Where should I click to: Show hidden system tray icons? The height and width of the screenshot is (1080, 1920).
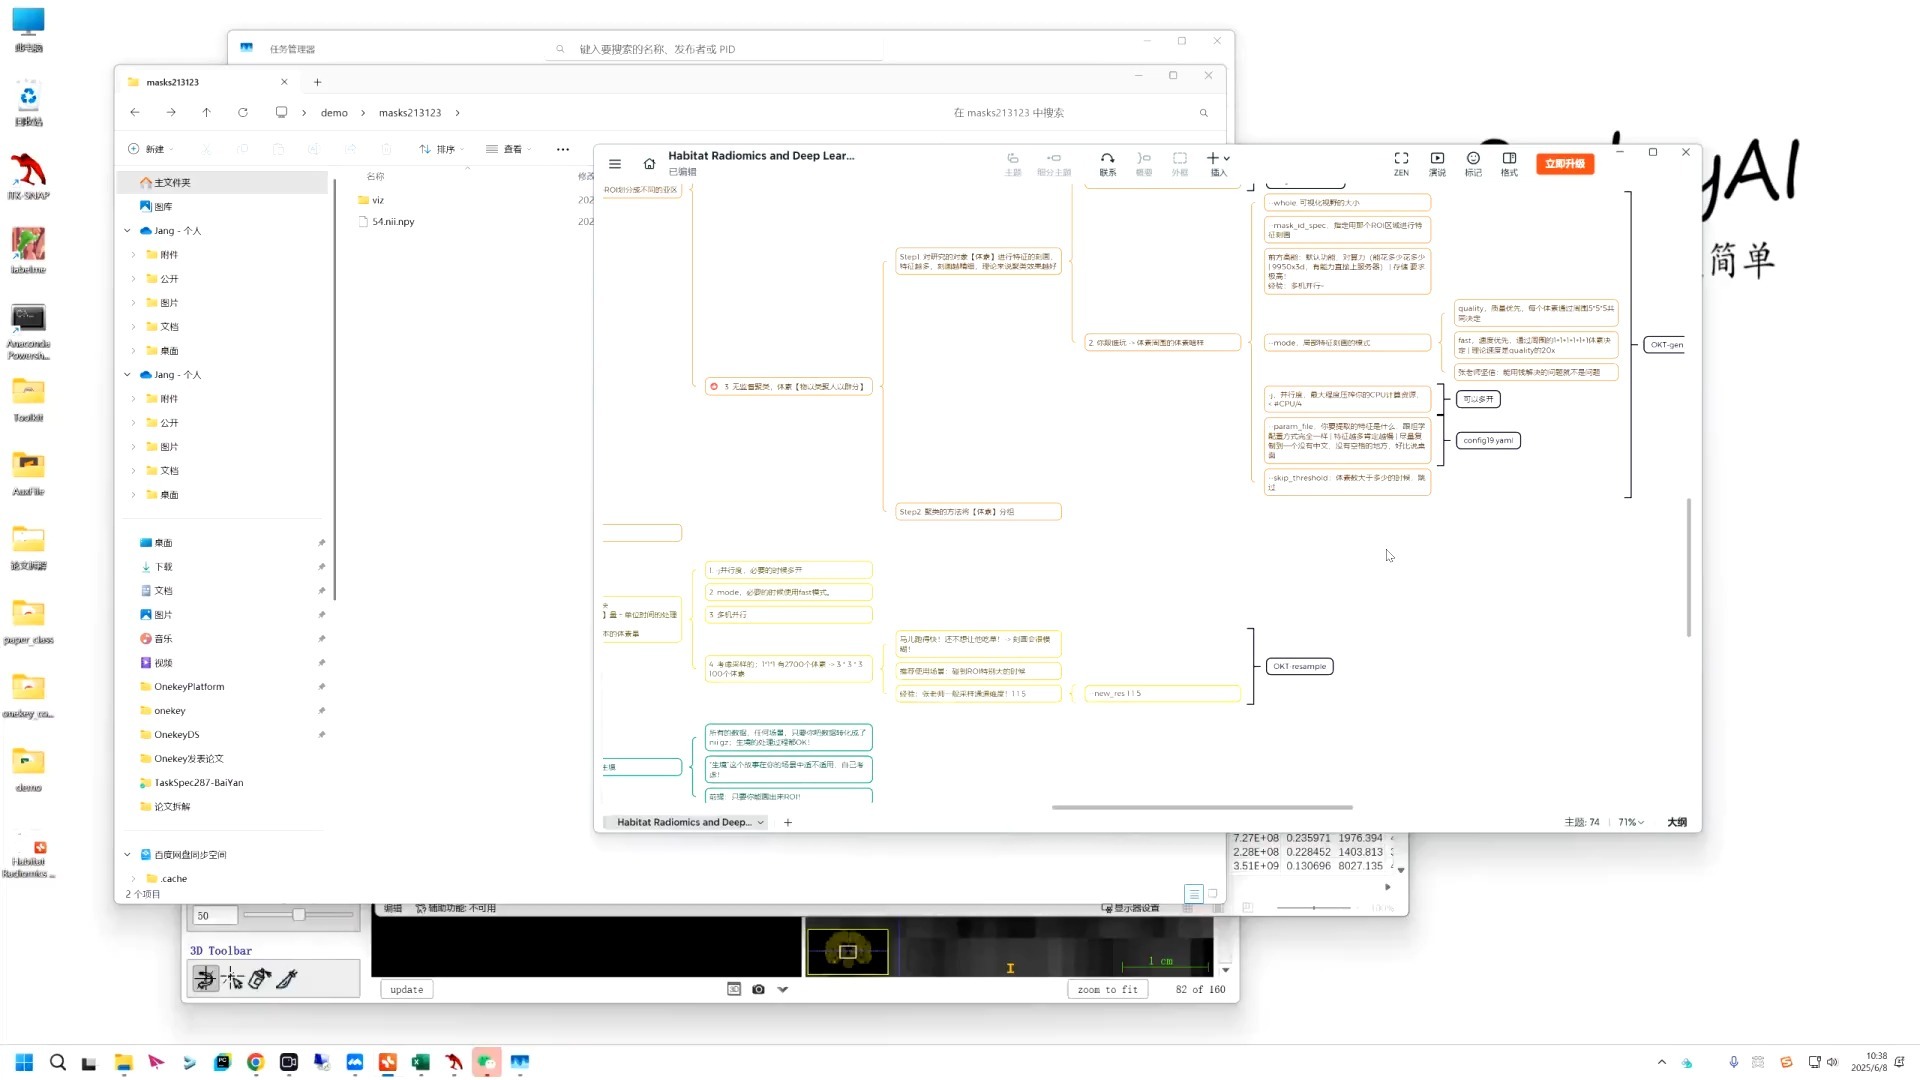[1662, 1062]
